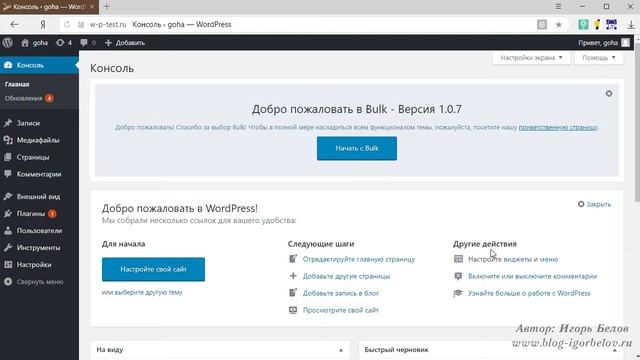Bookmark page with the star icon
640x360 pixels.
[x=559, y=24]
